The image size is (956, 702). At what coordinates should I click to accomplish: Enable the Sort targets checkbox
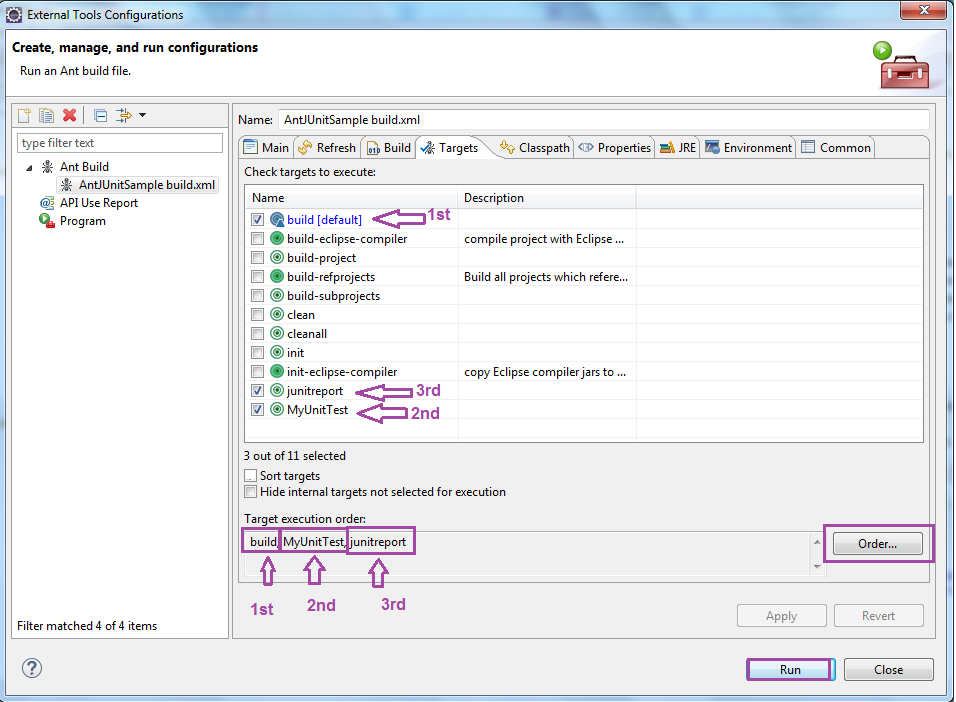point(251,476)
